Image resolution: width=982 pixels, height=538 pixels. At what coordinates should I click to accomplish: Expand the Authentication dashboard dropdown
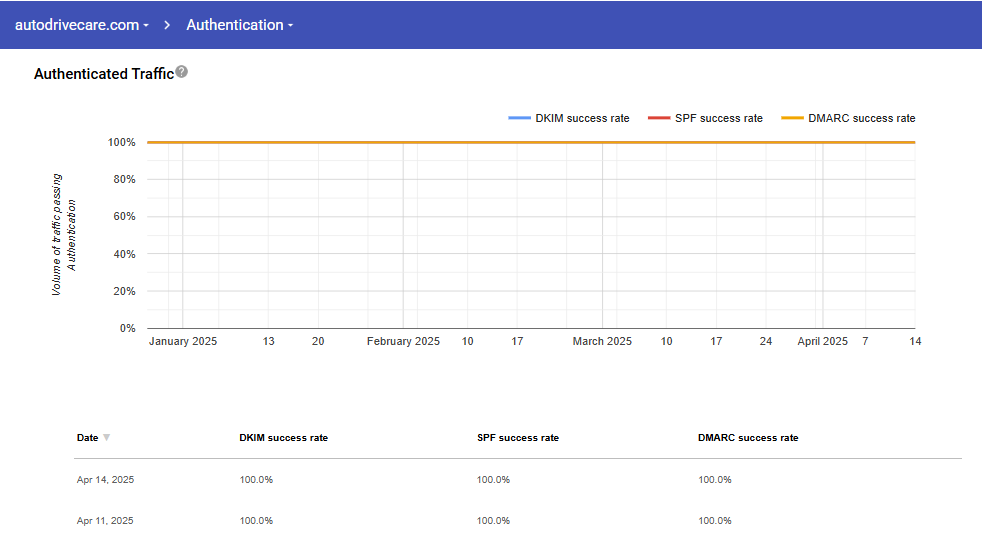(x=240, y=25)
